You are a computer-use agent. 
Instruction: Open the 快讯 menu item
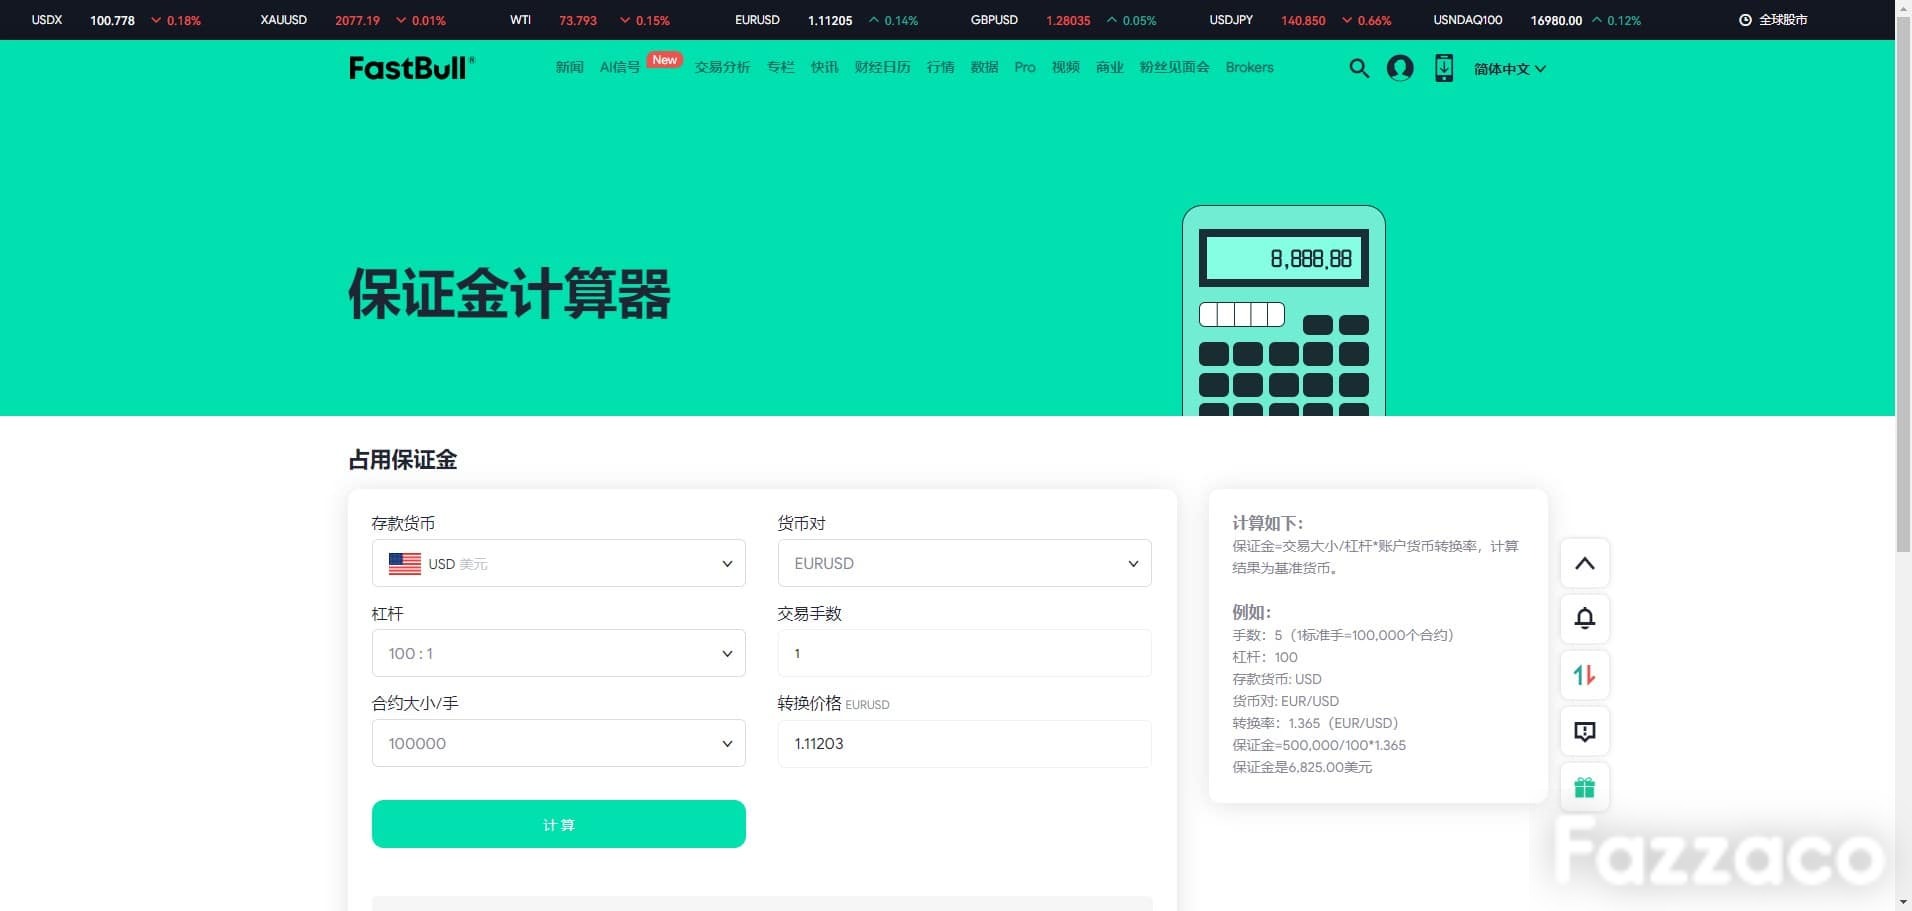click(824, 68)
